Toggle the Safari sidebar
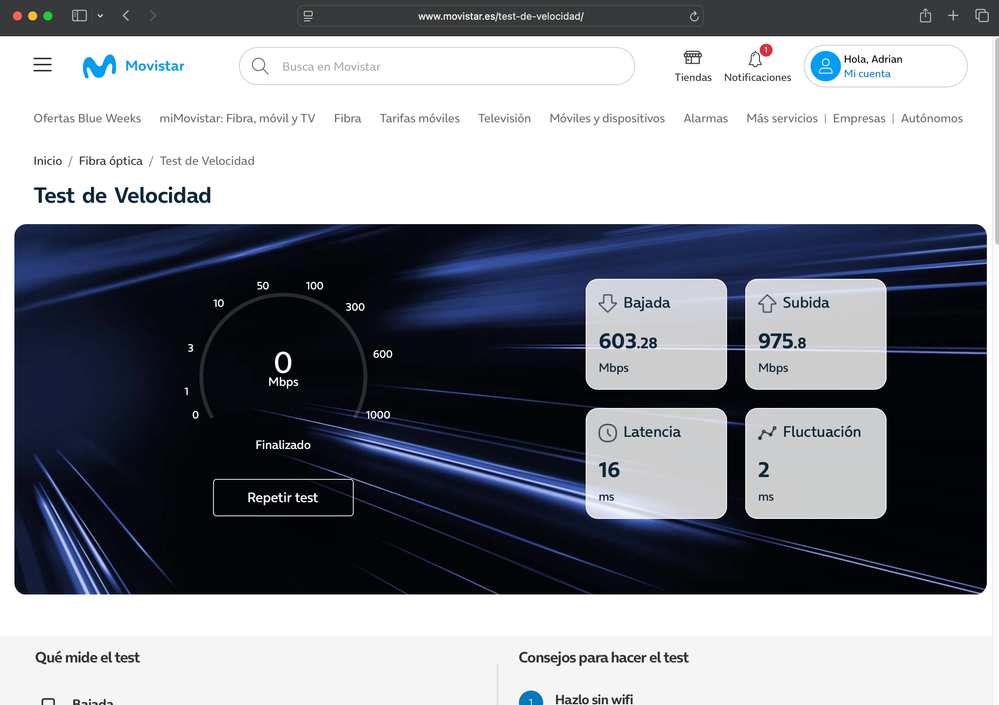Screen dimensions: 999x705 click(80, 16)
